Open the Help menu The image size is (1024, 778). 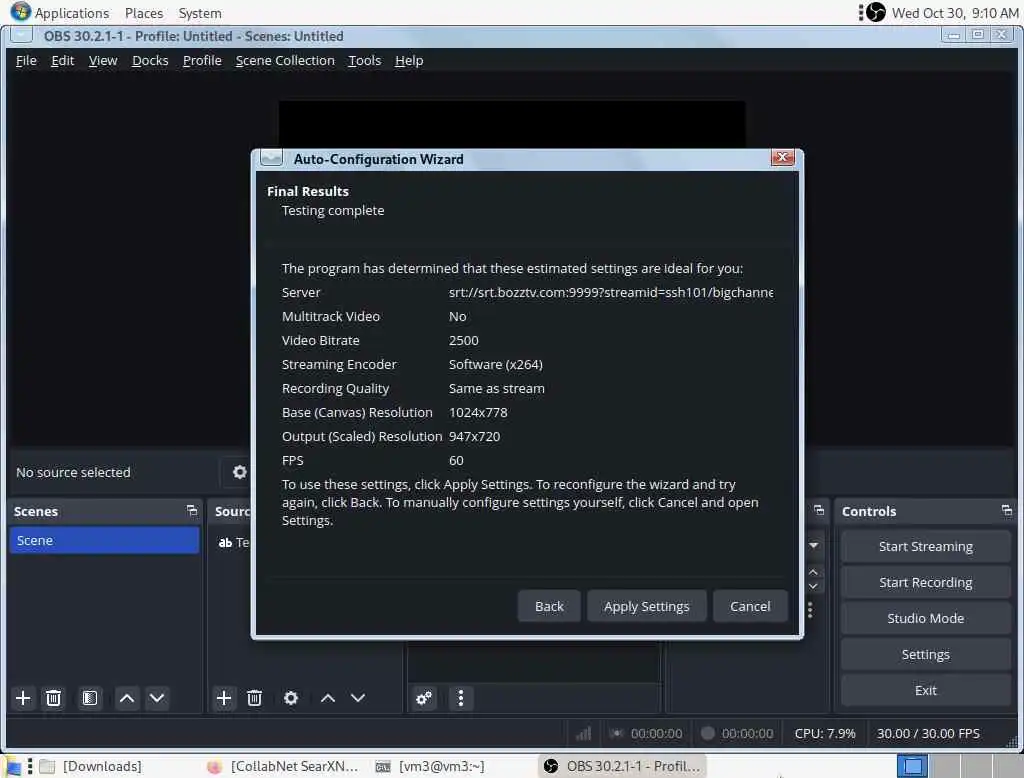tap(409, 61)
